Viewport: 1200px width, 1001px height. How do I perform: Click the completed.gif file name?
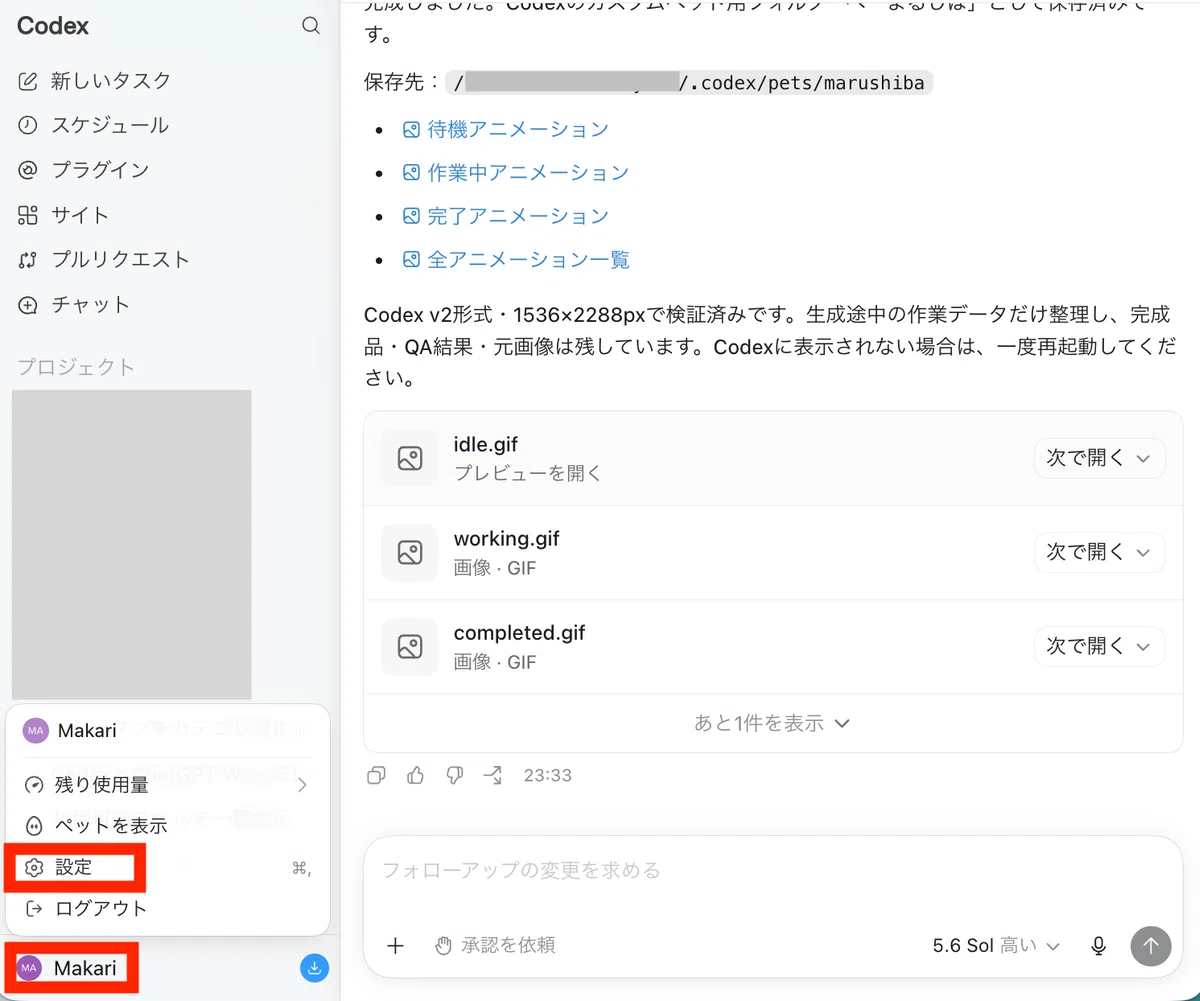pyautogui.click(x=520, y=633)
